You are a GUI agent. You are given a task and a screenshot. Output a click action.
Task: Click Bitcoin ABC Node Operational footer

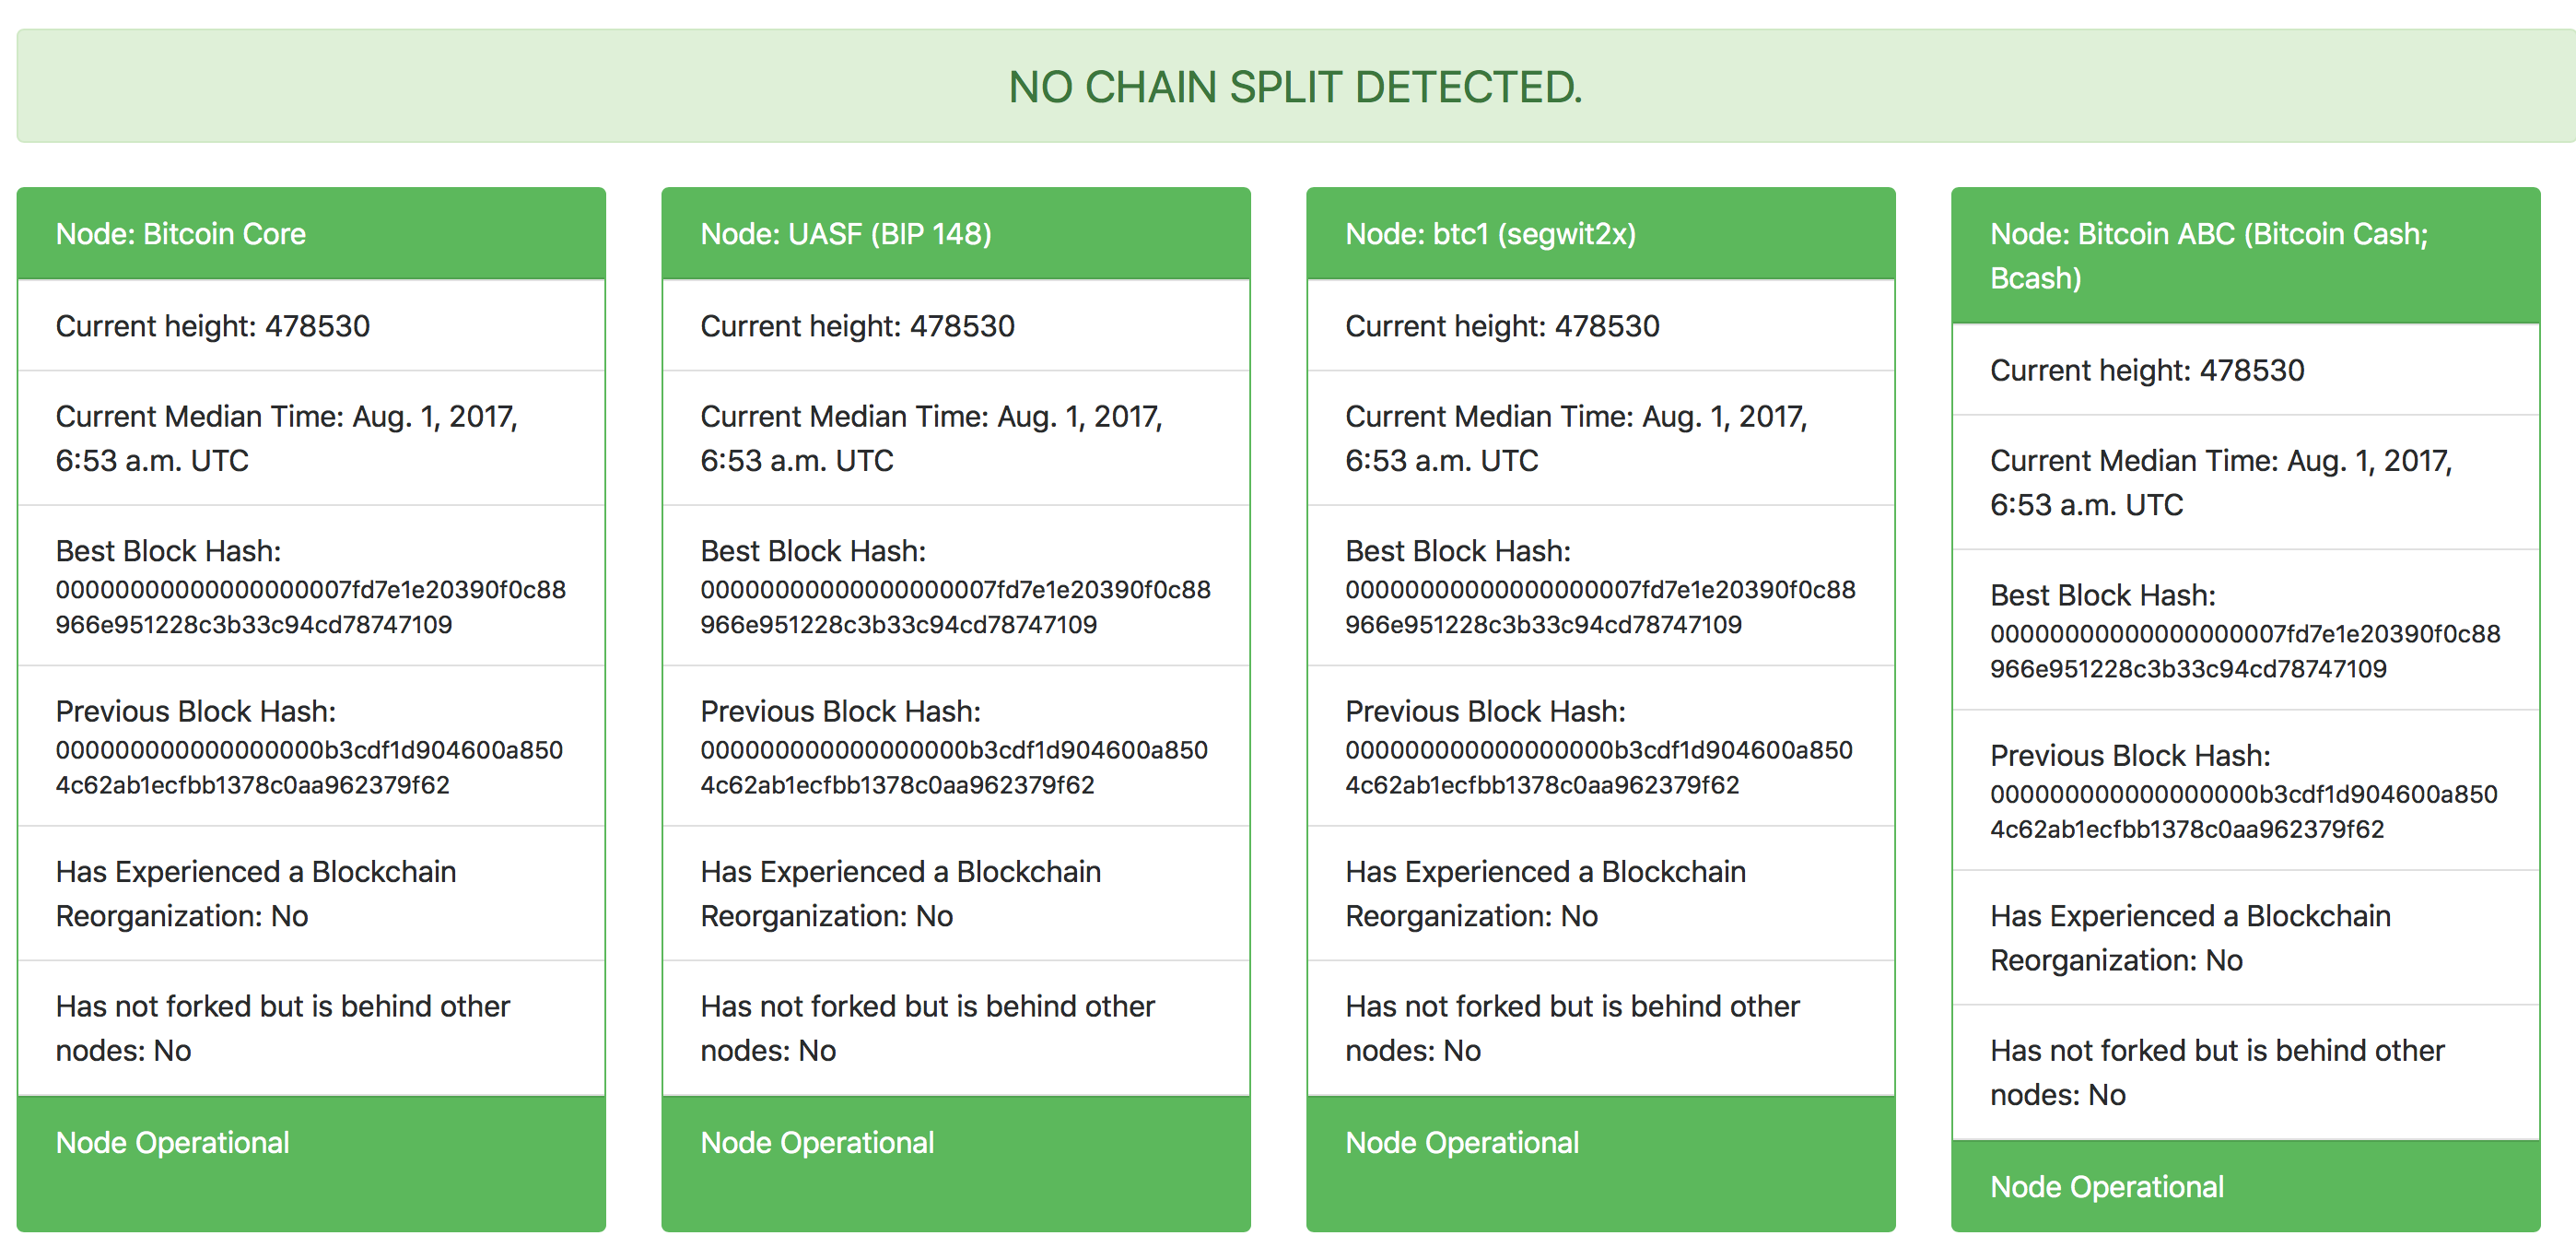tap(2246, 1186)
